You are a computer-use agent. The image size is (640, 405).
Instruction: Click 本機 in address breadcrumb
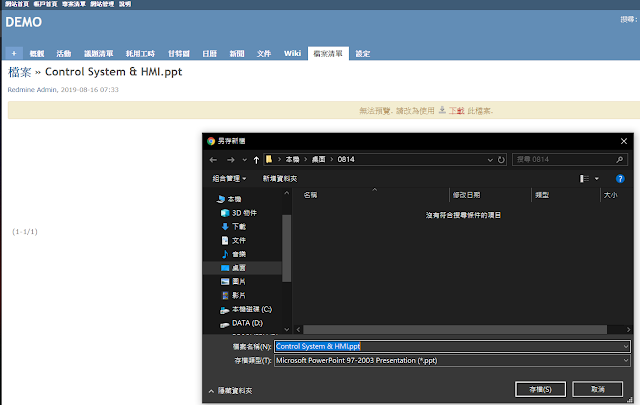point(292,159)
